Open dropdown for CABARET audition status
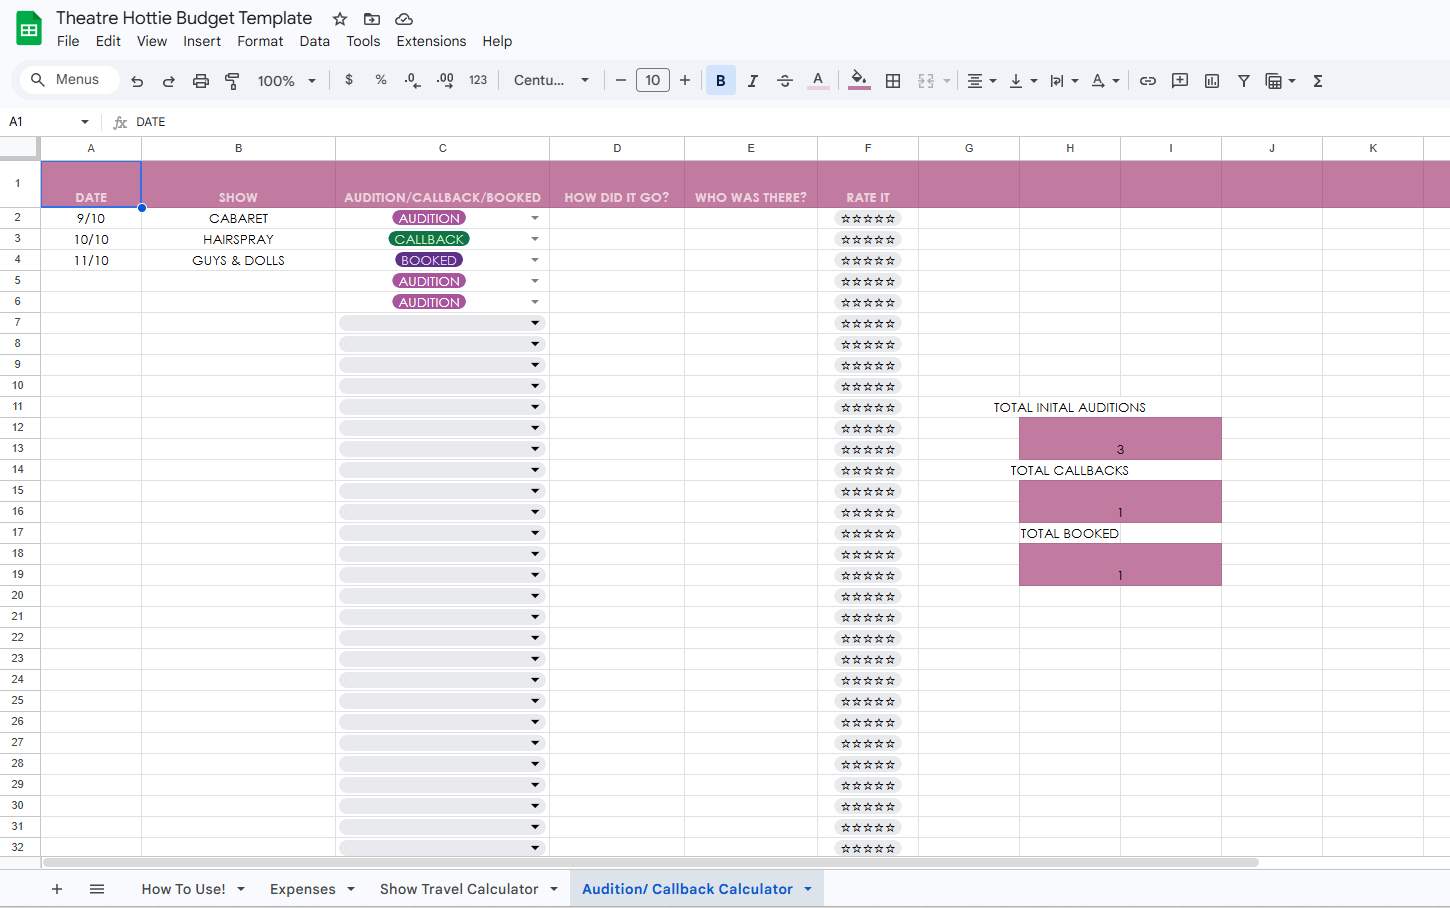The height and width of the screenshot is (908, 1450). (x=535, y=218)
